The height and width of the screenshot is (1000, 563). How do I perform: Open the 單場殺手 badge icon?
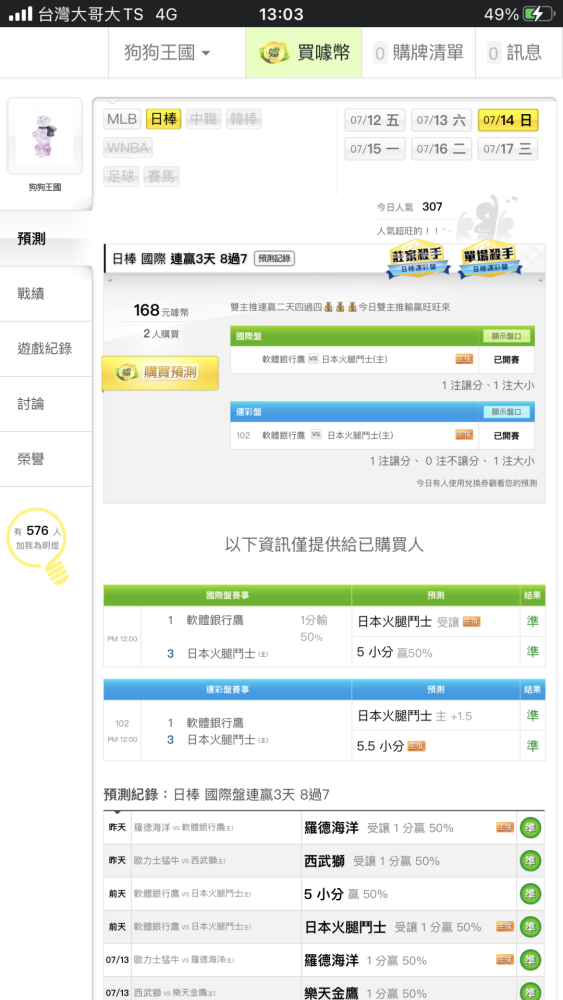pyautogui.click(x=490, y=259)
